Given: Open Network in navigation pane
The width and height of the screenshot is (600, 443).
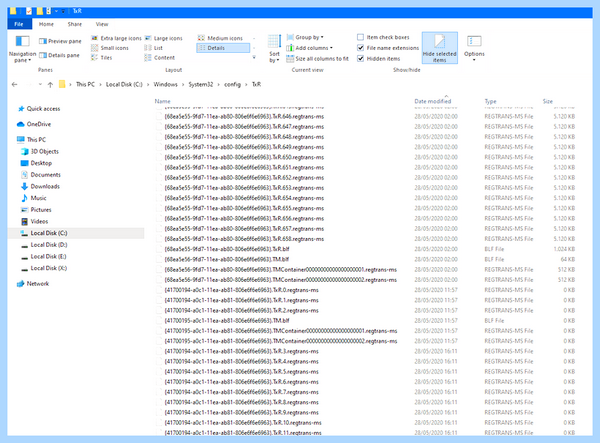Looking at the screenshot, I should (33, 283).
